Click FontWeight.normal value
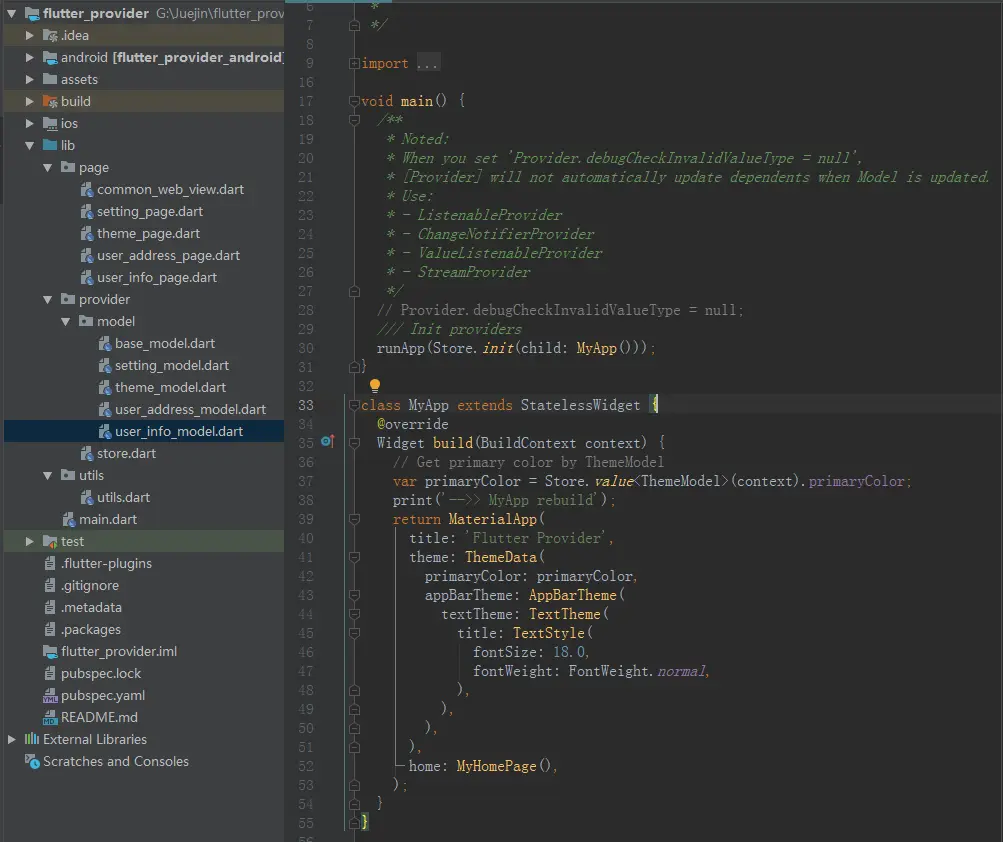Viewport: 1003px width, 842px height. [x=636, y=671]
